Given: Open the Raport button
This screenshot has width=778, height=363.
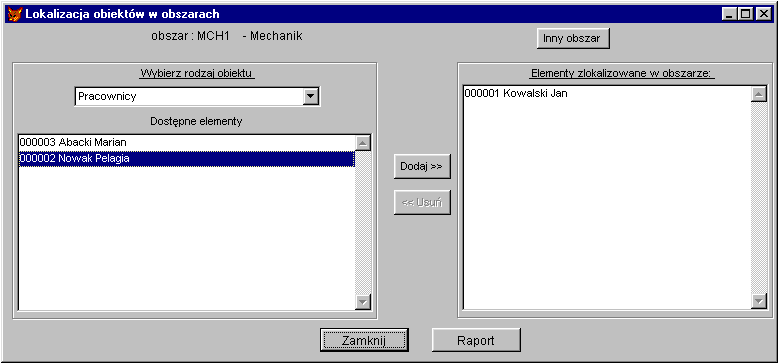Looking at the screenshot, I should pos(476,340).
